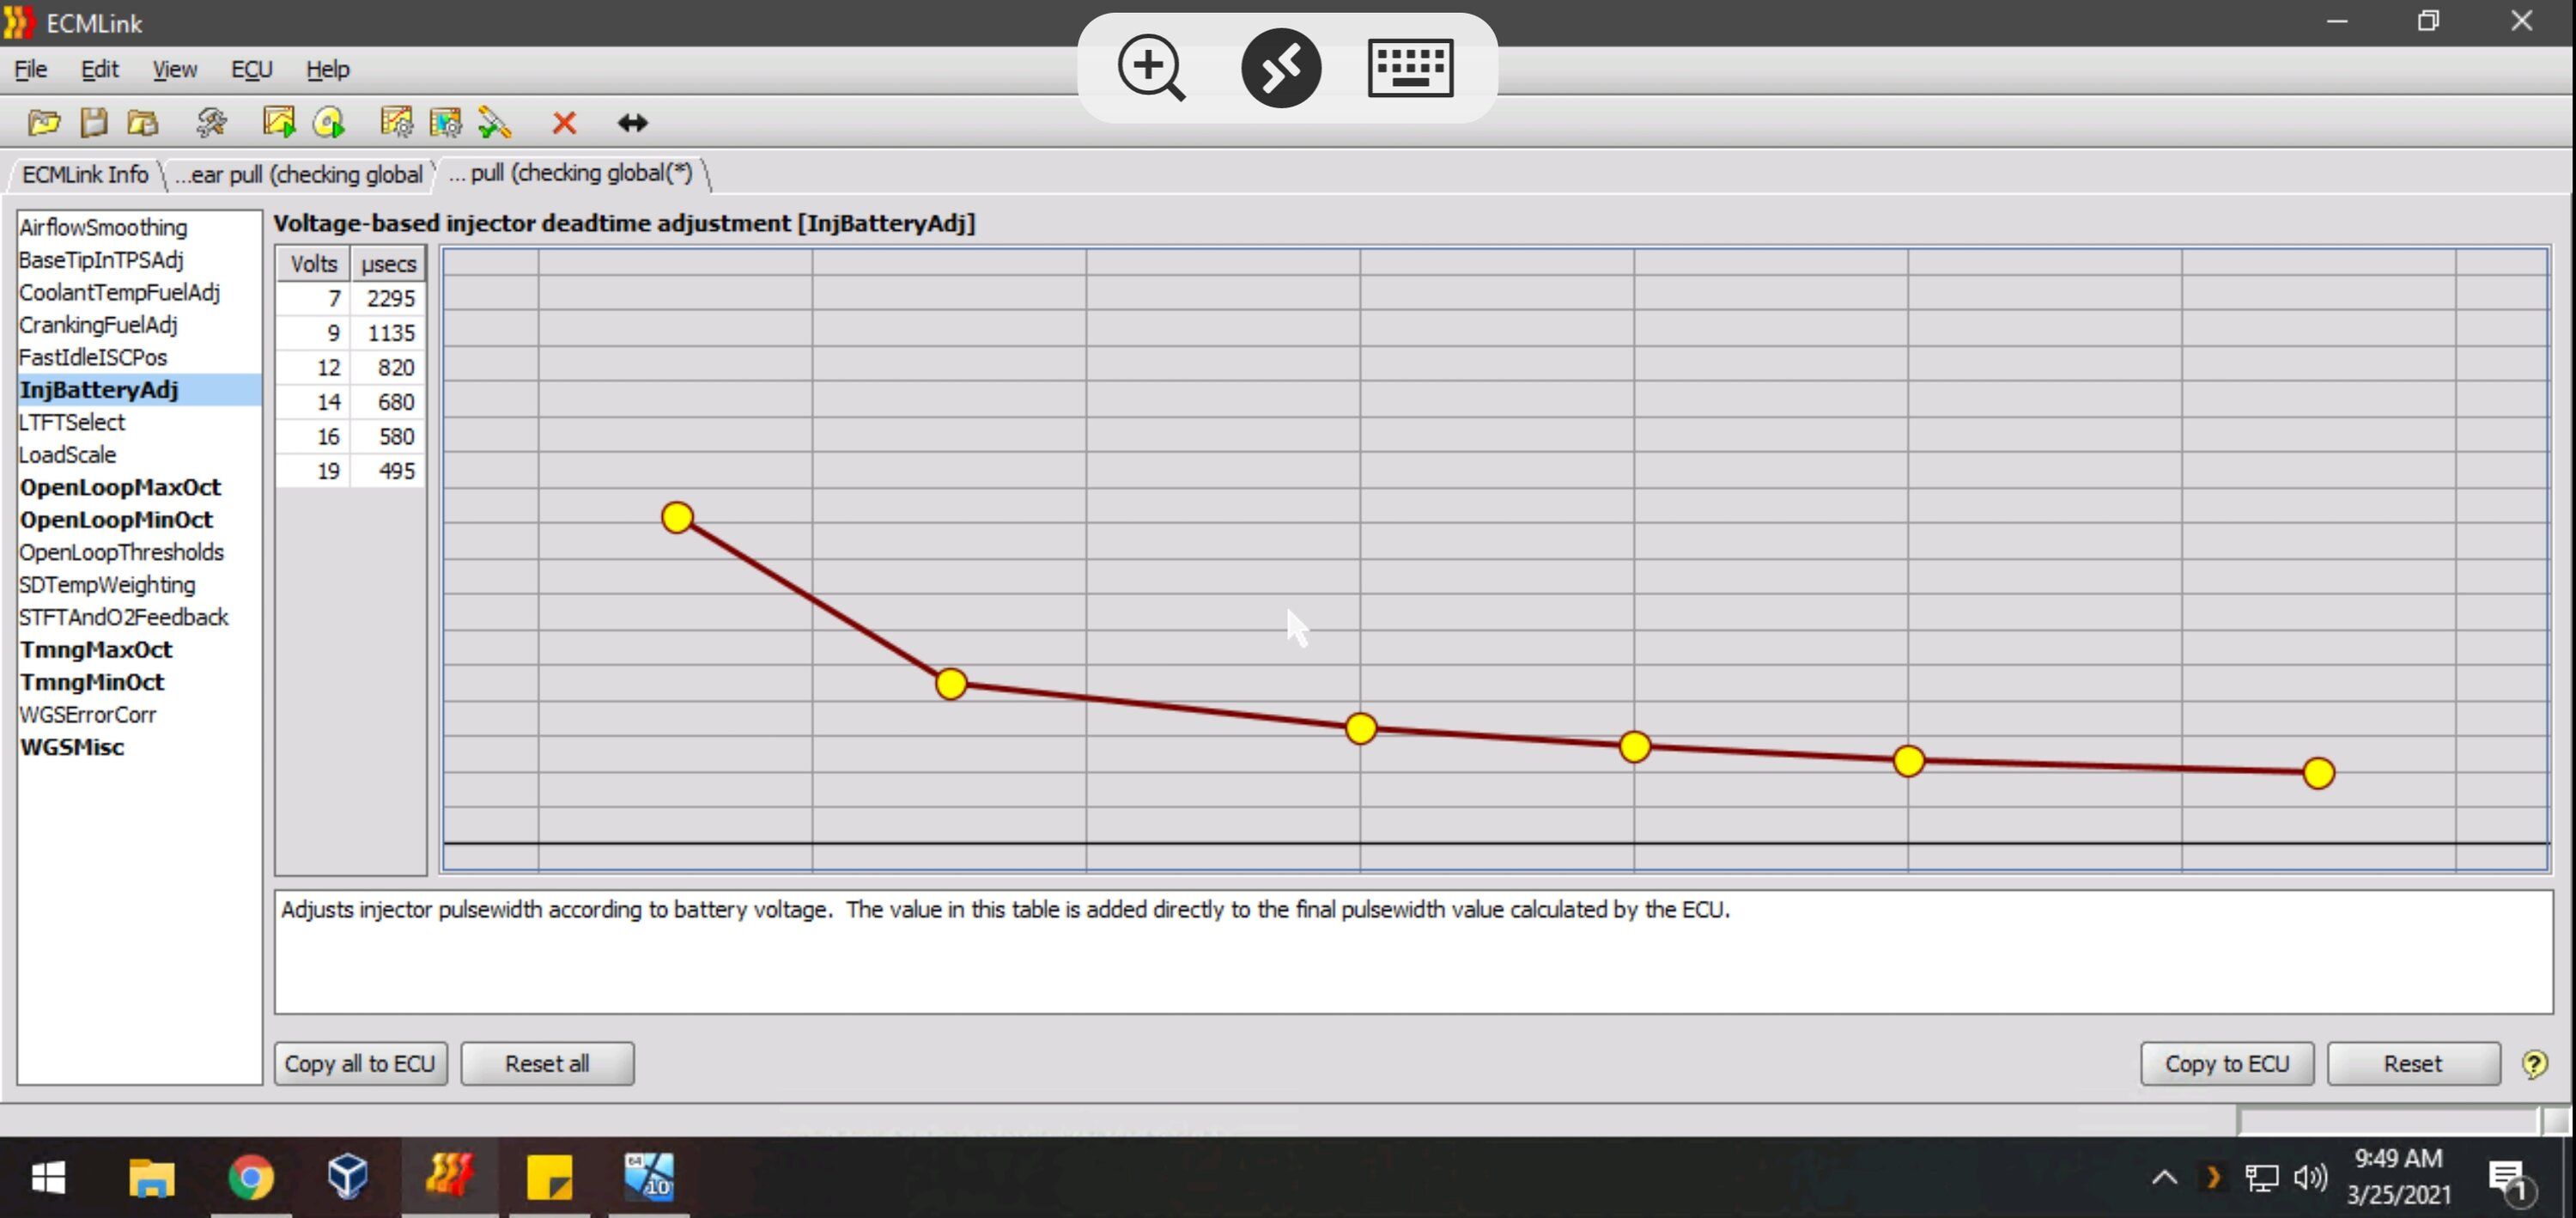This screenshot has height=1218, width=2576.
Task: Click the keyboard icon in overlay
Action: [1410, 68]
